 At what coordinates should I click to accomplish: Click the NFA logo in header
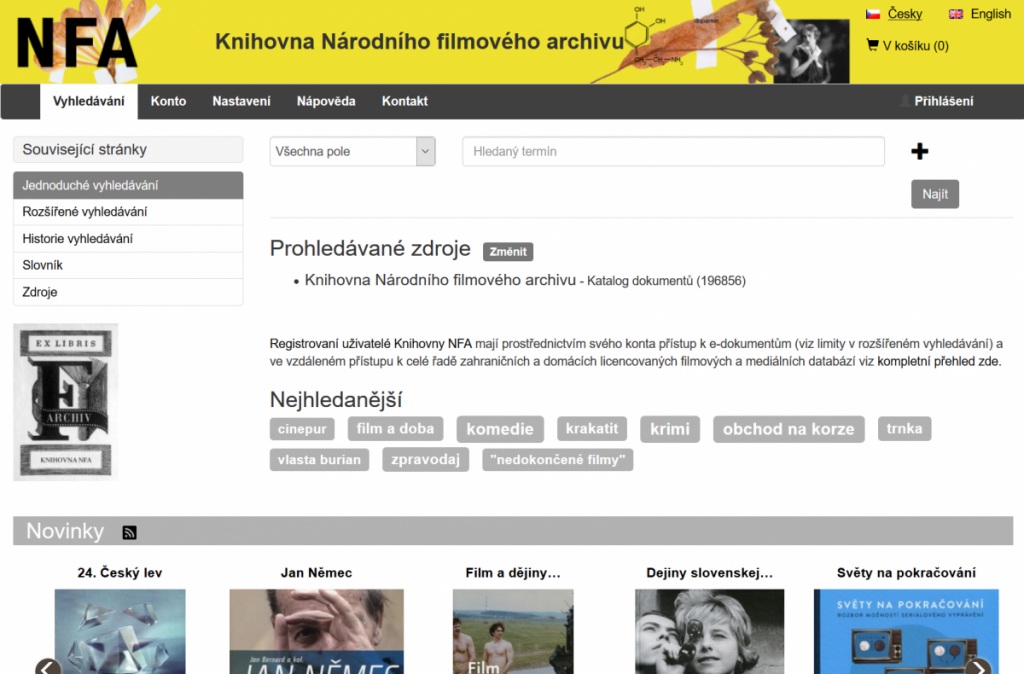pos(76,42)
